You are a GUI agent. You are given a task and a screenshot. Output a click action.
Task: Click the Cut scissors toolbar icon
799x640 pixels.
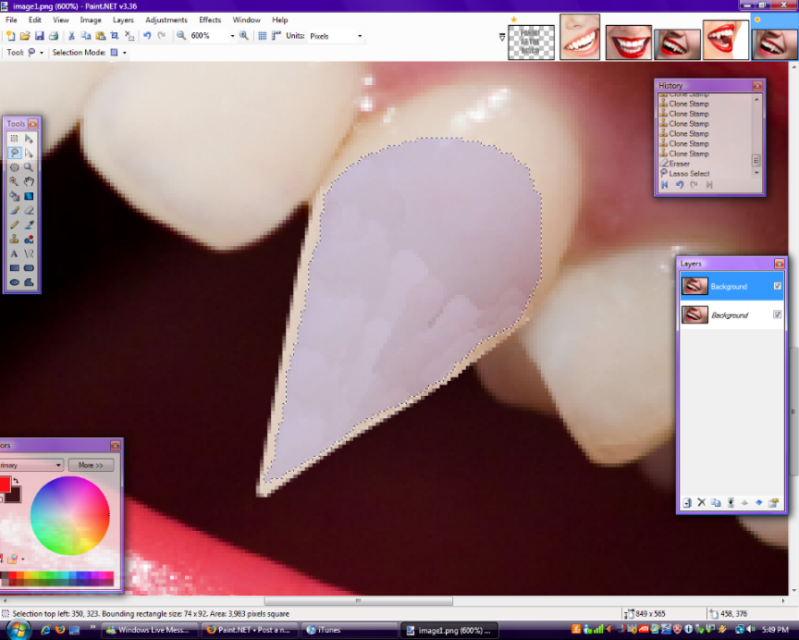71,36
